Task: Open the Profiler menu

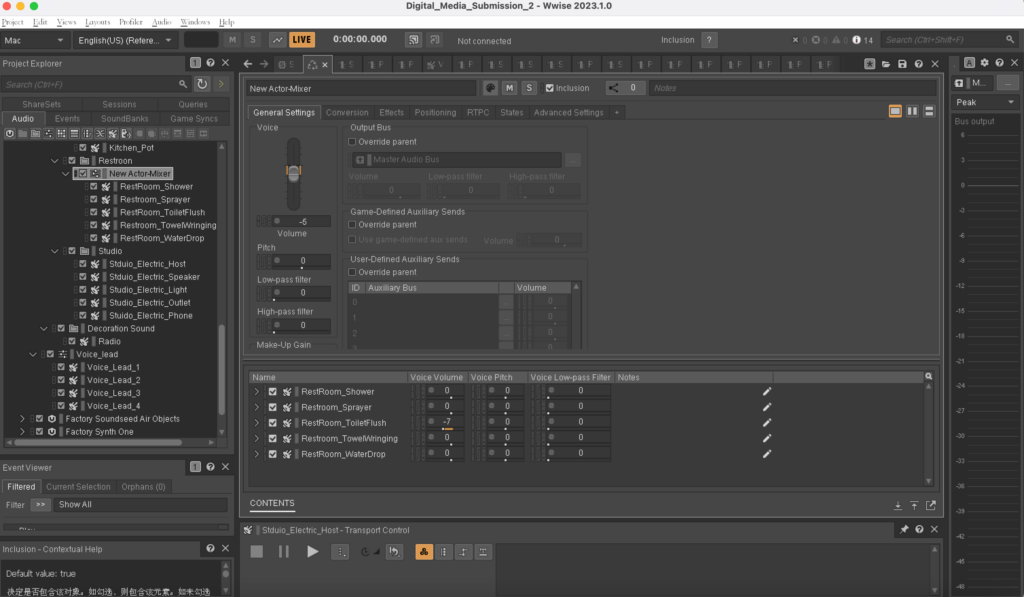Action: point(130,21)
